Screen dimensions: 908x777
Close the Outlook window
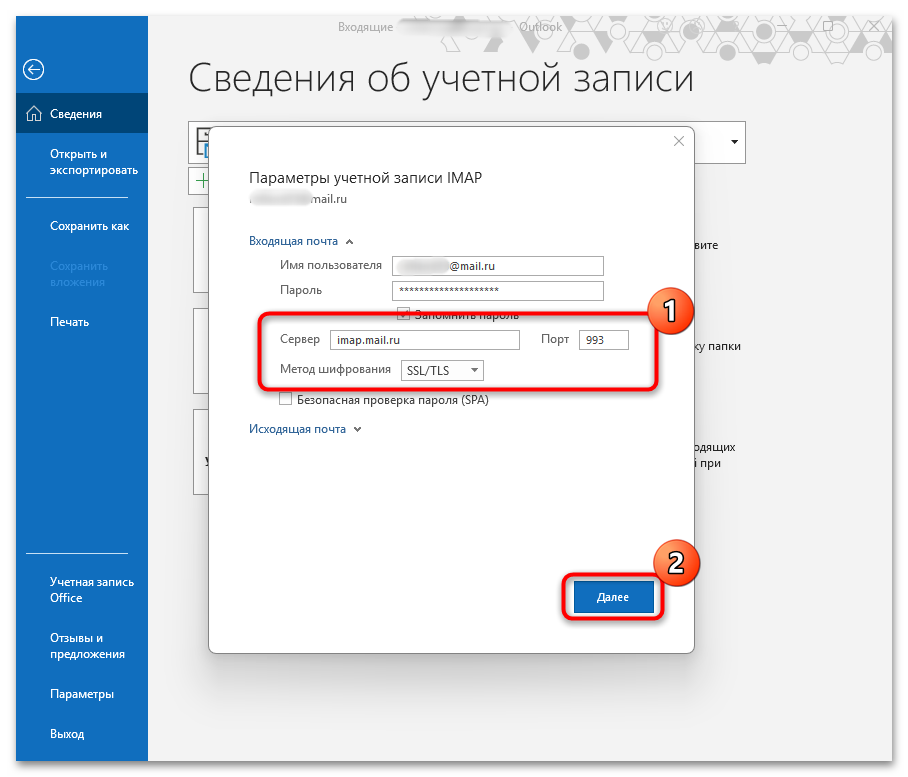pyautogui.click(x=874, y=27)
